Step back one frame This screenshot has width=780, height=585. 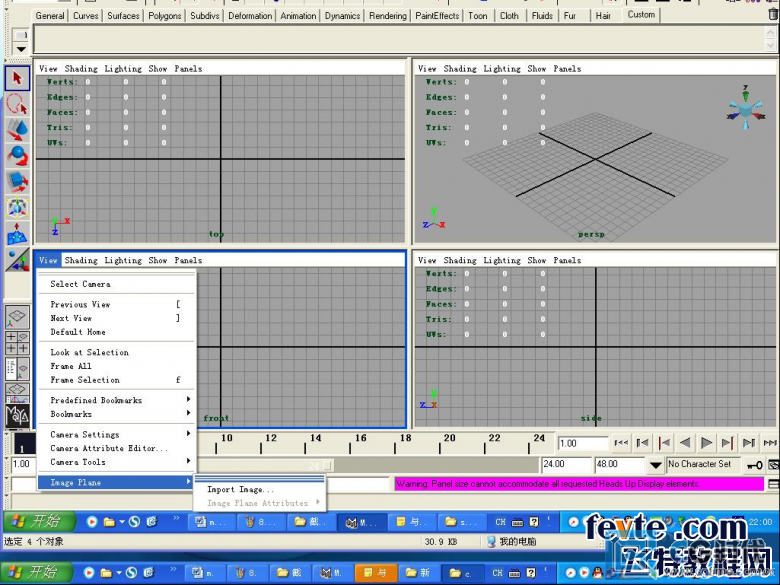tap(642, 443)
